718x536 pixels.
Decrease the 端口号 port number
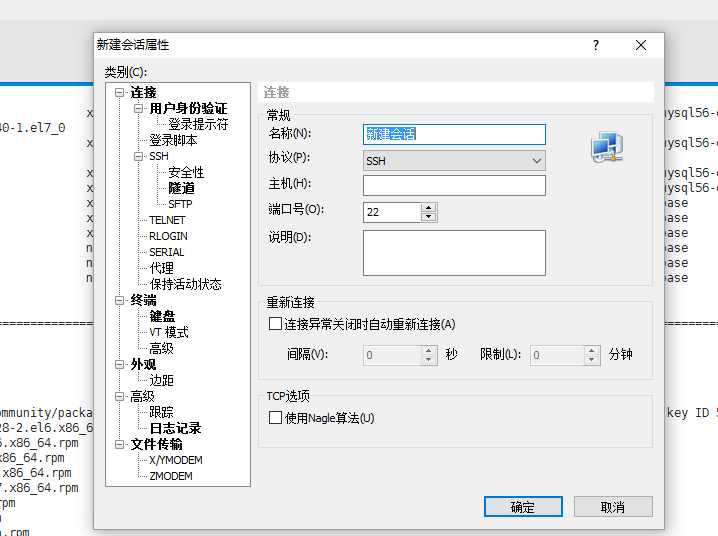(x=429, y=217)
